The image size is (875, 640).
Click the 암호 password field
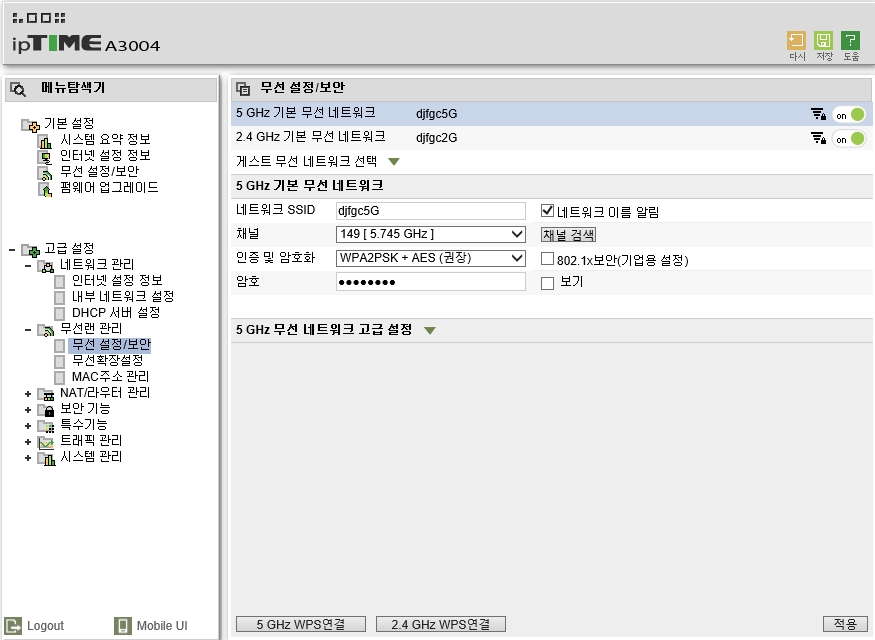pos(430,282)
